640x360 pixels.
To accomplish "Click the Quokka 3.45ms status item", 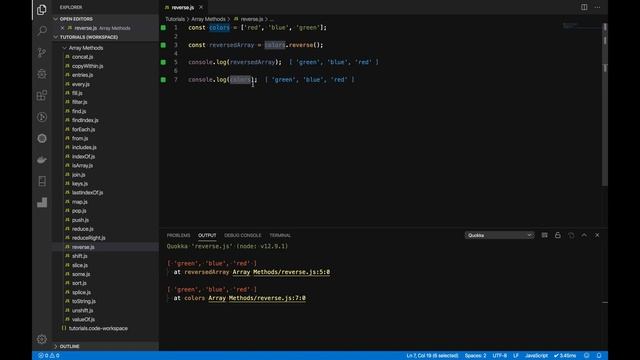I will (565, 356).
